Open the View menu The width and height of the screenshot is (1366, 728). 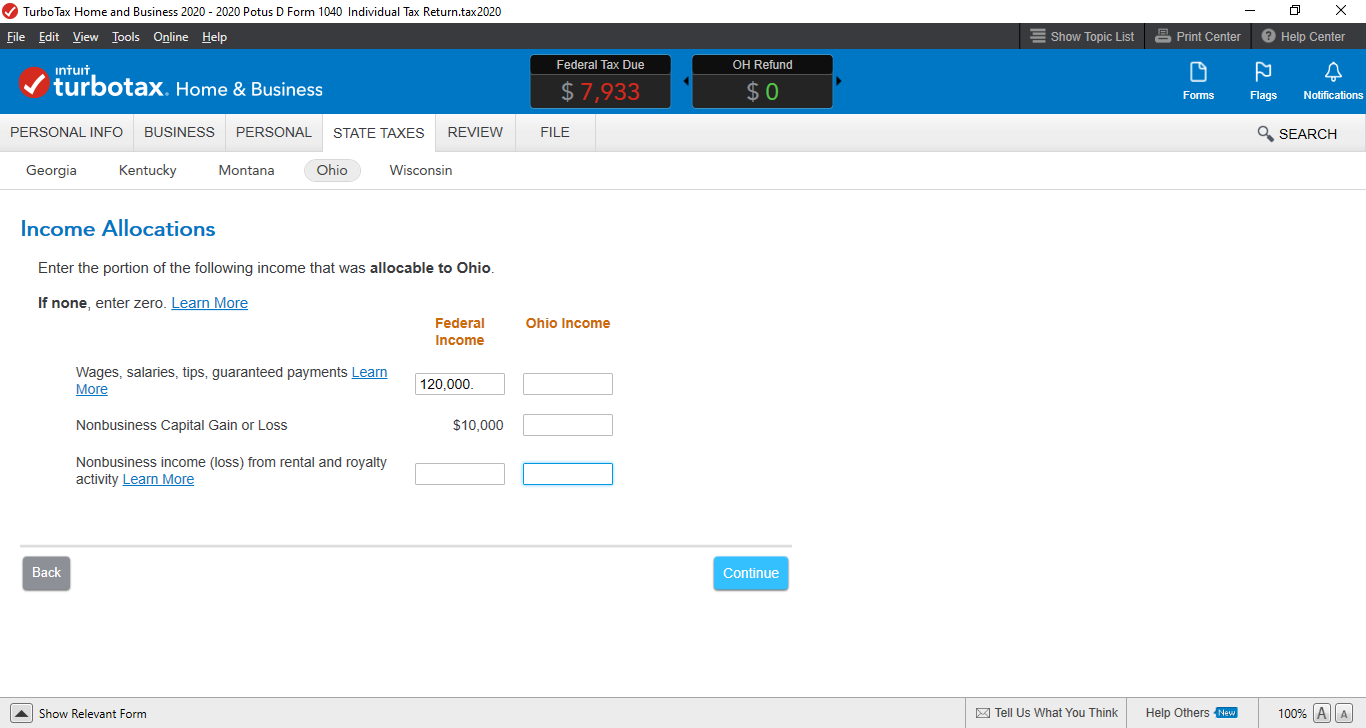(x=86, y=37)
